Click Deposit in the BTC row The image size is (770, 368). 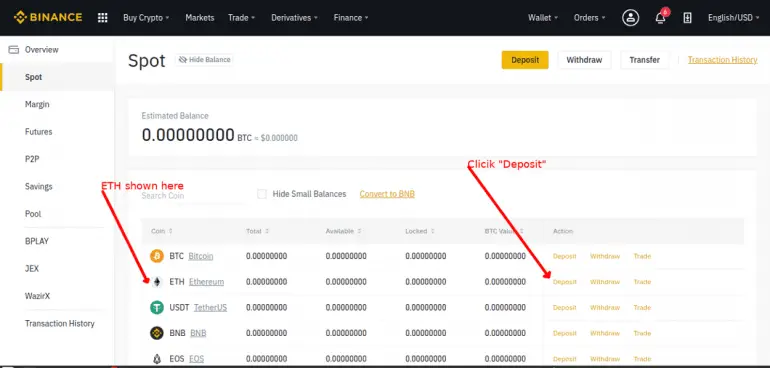pos(564,256)
